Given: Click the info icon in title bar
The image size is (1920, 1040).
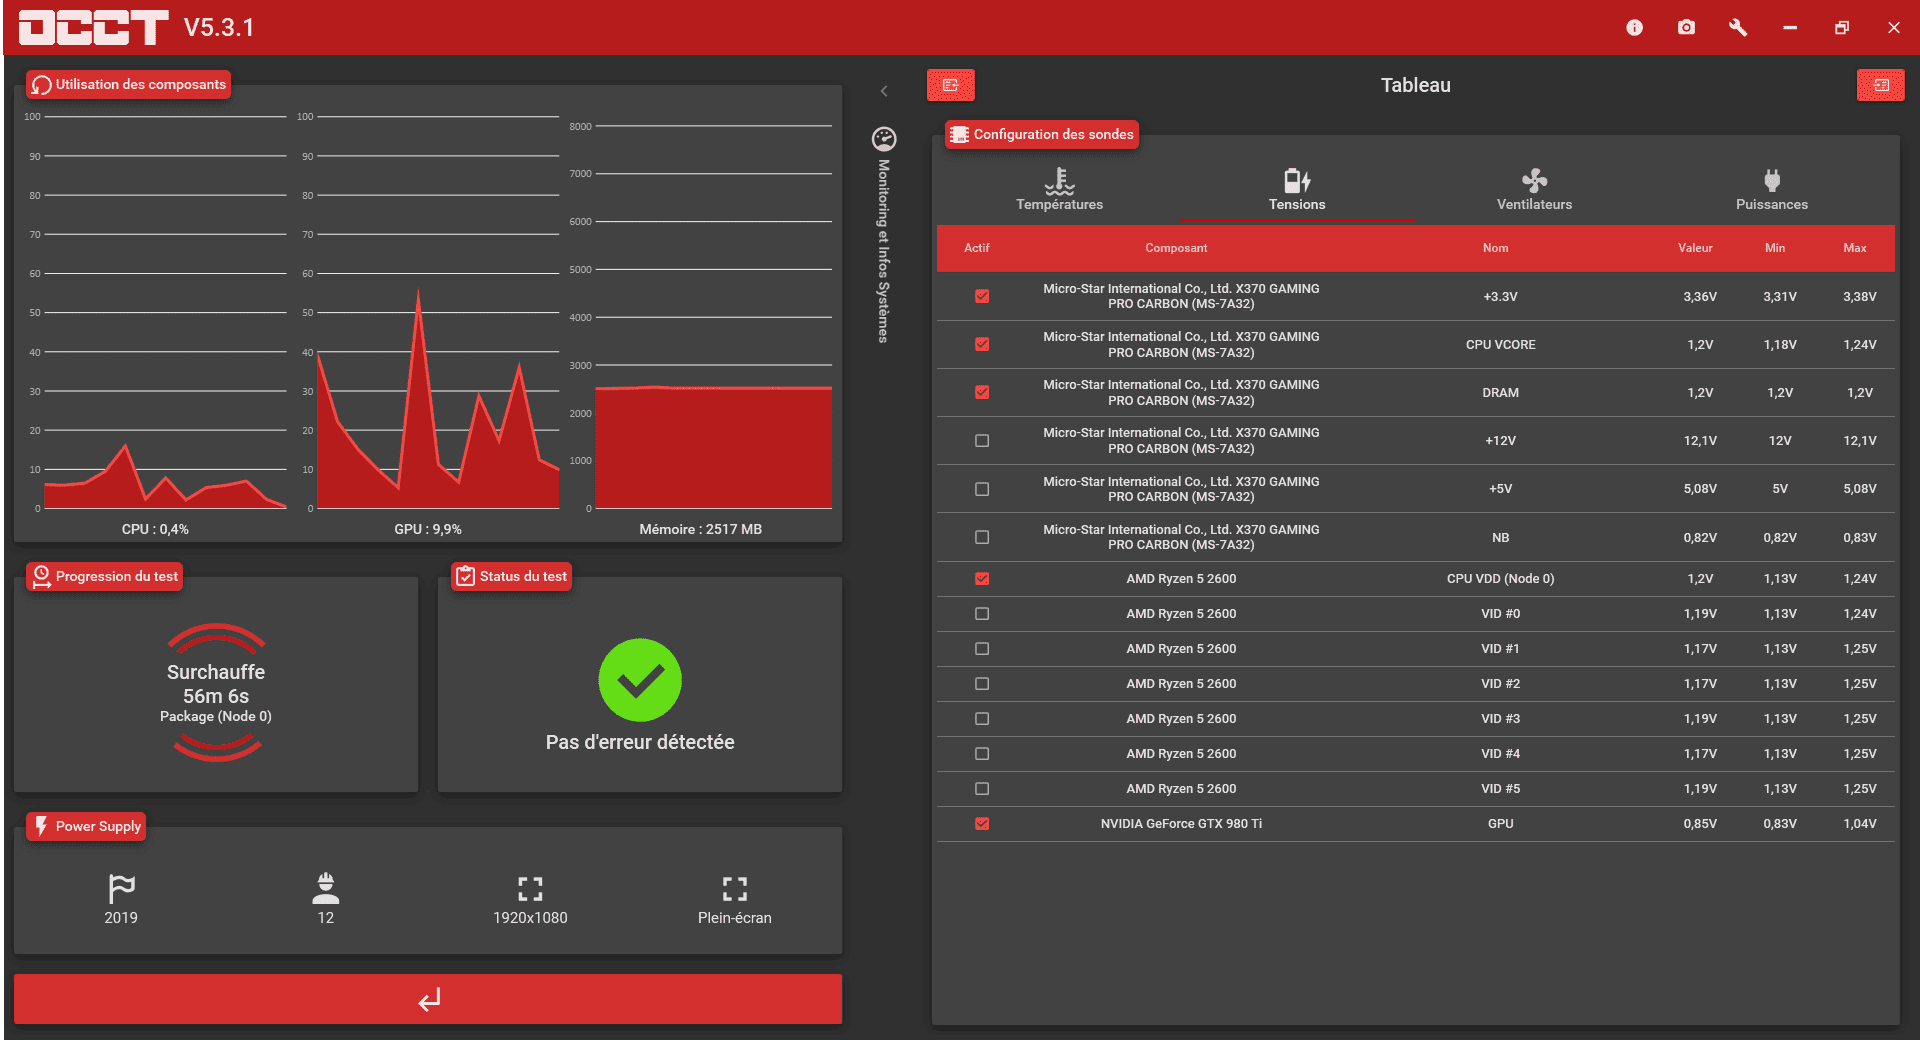Looking at the screenshot, I should (1634, 28).
